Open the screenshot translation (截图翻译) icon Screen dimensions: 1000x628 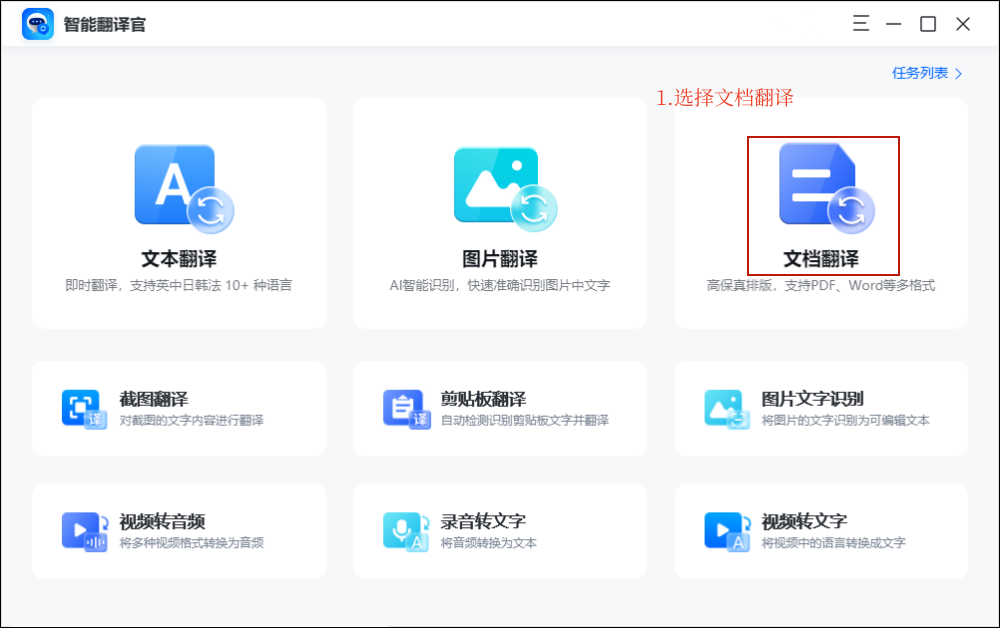[x=84, y=408]
